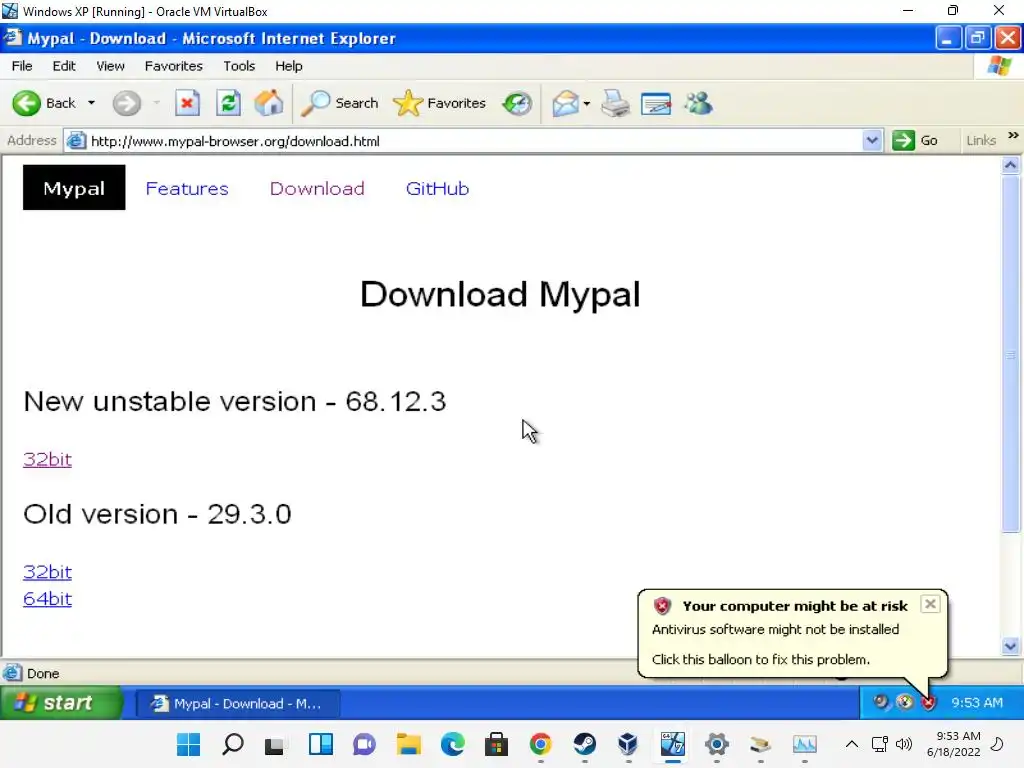
Task: Download the 32bit old version 29.3.0
Action: (47, 572)
